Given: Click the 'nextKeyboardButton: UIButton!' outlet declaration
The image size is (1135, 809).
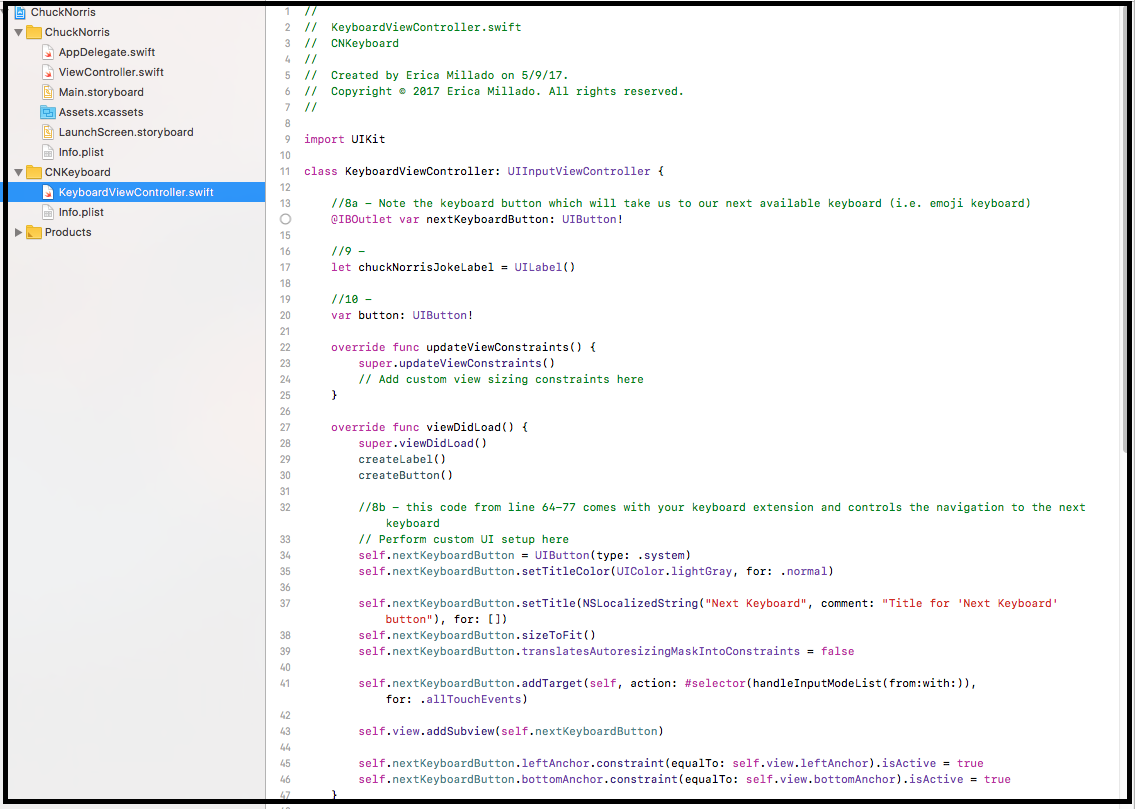Looking at the screenshot, I should click(524, 219).
